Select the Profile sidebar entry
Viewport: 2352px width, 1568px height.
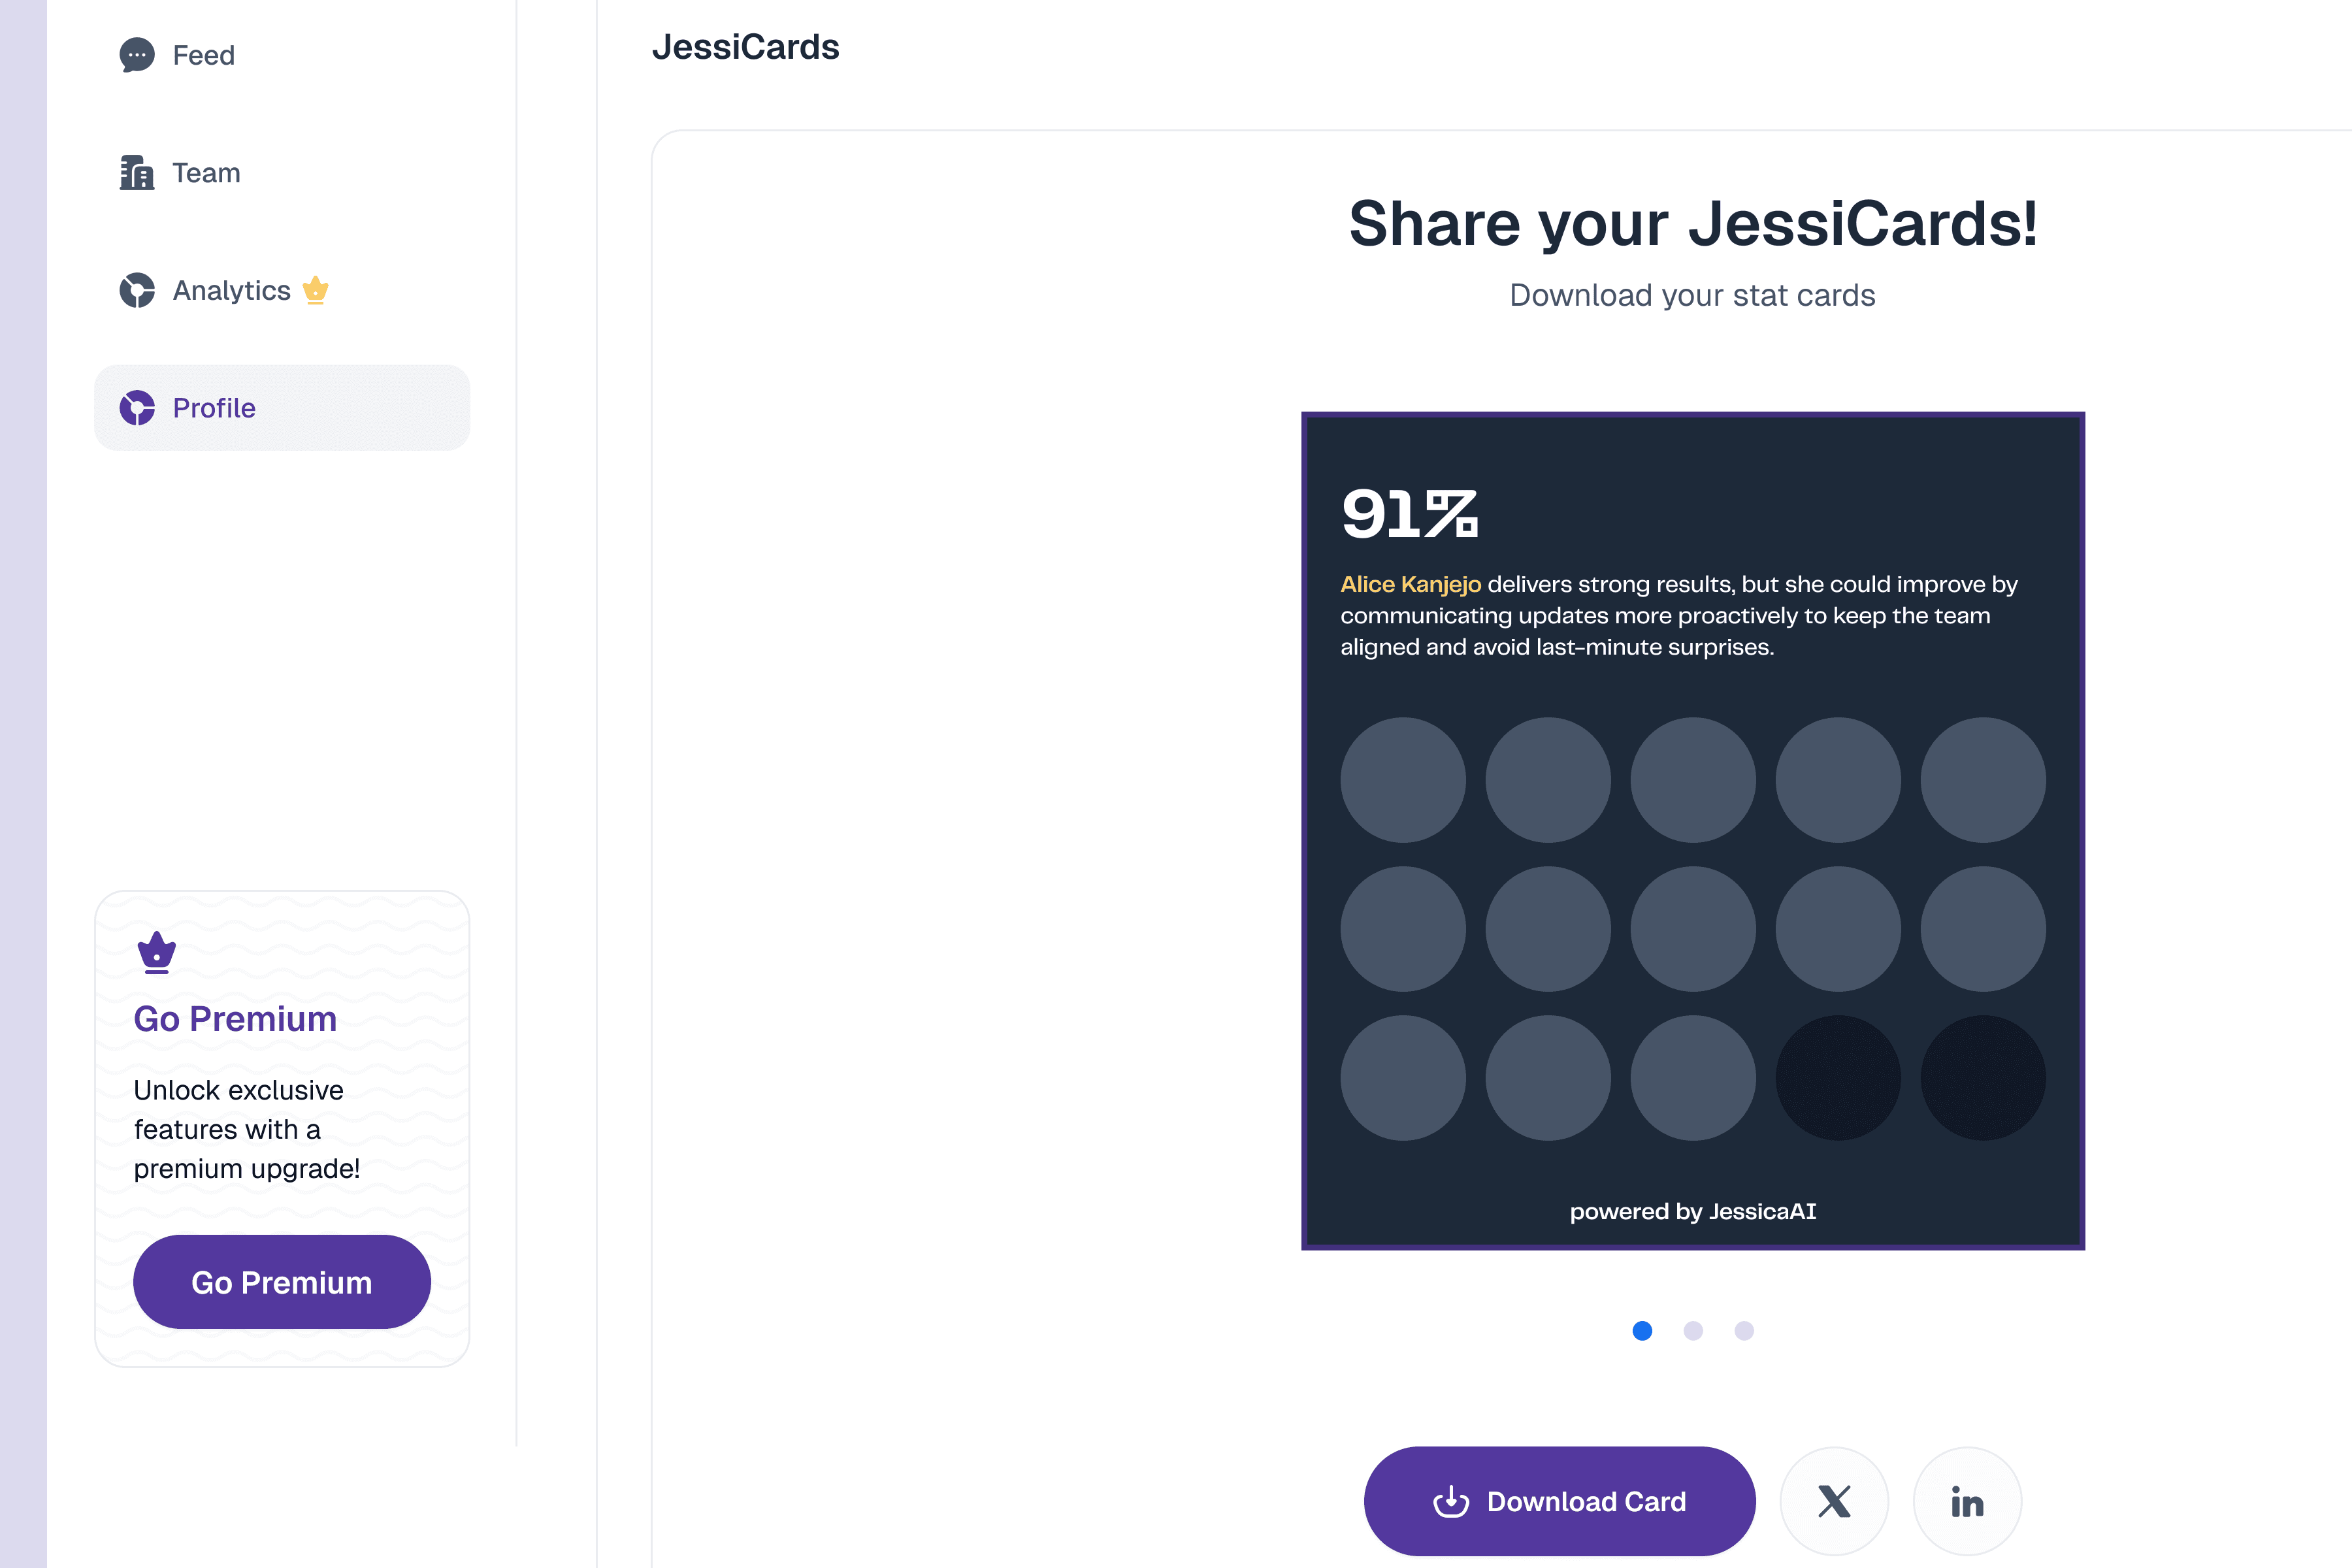point(282,408)
